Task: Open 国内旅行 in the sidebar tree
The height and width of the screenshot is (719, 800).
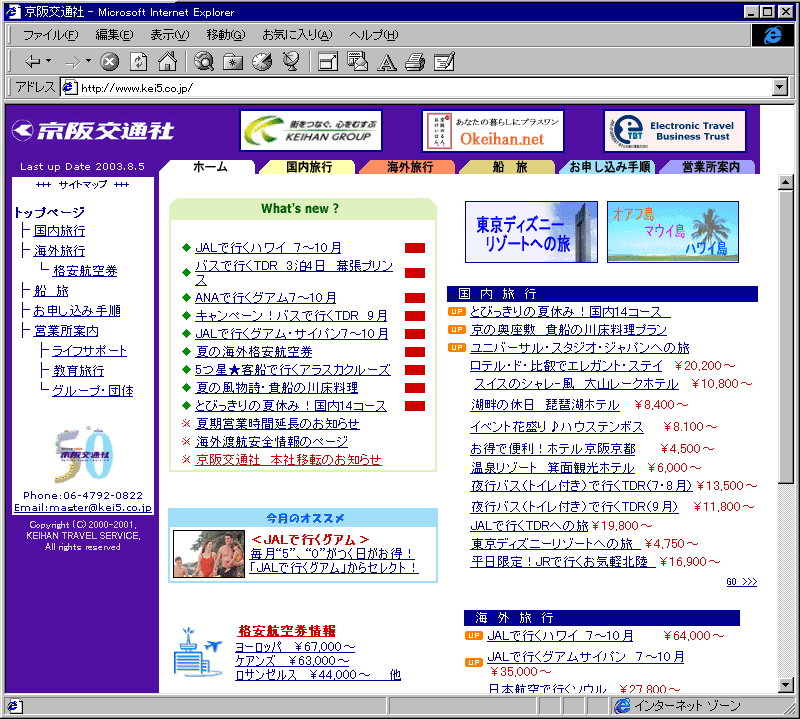Action: click(x=59, y=231)
